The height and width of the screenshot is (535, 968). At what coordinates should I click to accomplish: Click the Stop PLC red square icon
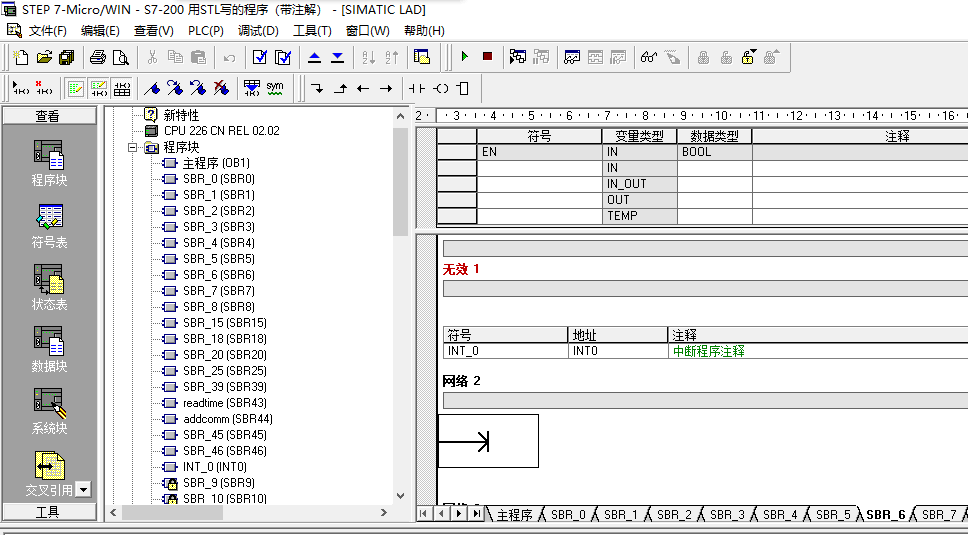coord(487,57)
